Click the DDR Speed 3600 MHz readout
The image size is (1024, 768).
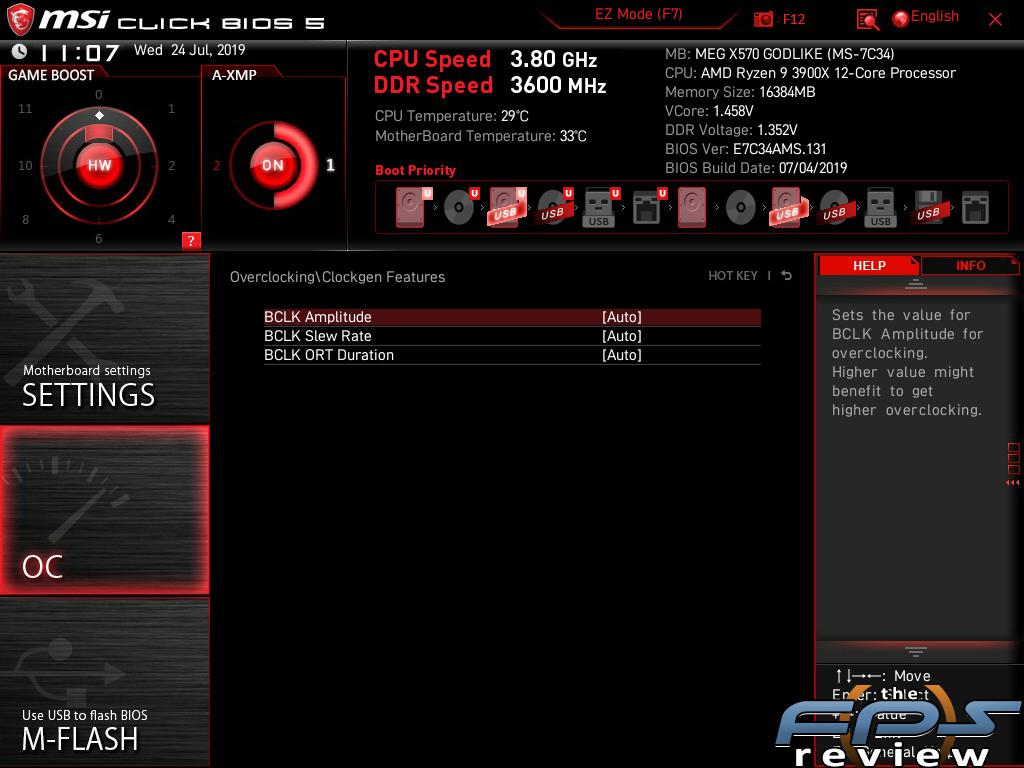(x=490, y=86)
